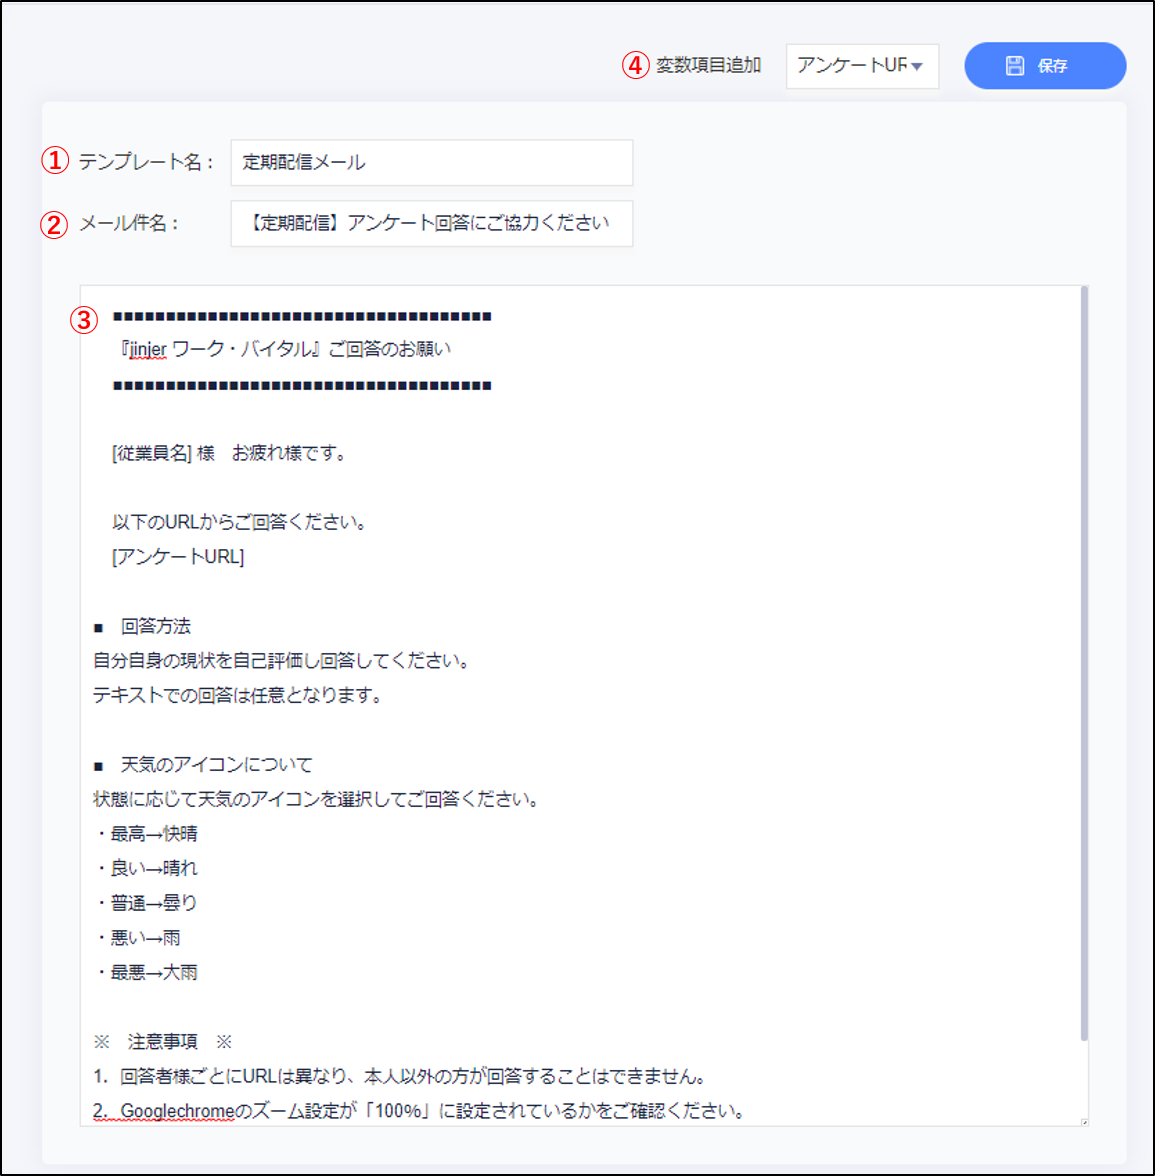Place cursor on [アンケートURL] placeholder in body
The width and height of the screenshot is (1155, 1176).
178,557
